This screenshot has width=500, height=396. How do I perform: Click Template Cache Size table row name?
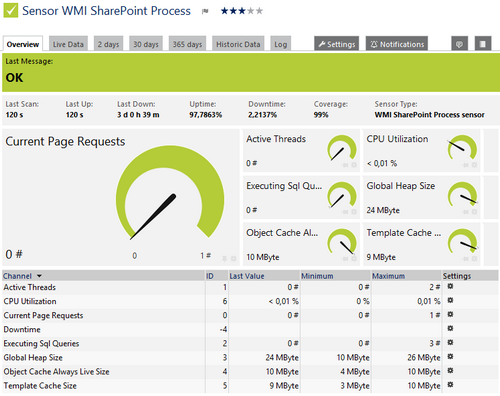point(40,385)
